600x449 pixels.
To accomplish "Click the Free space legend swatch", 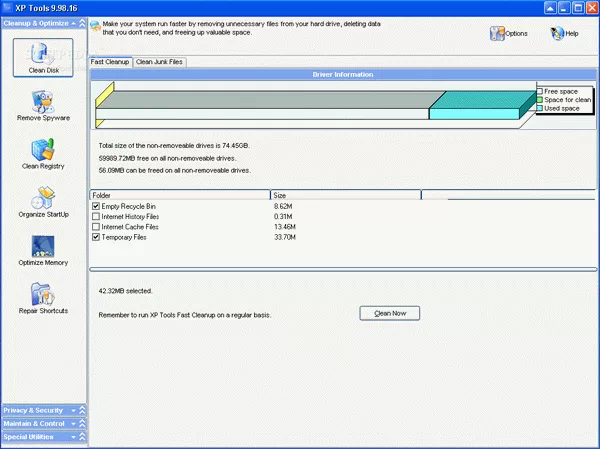I will coord(540,91).
